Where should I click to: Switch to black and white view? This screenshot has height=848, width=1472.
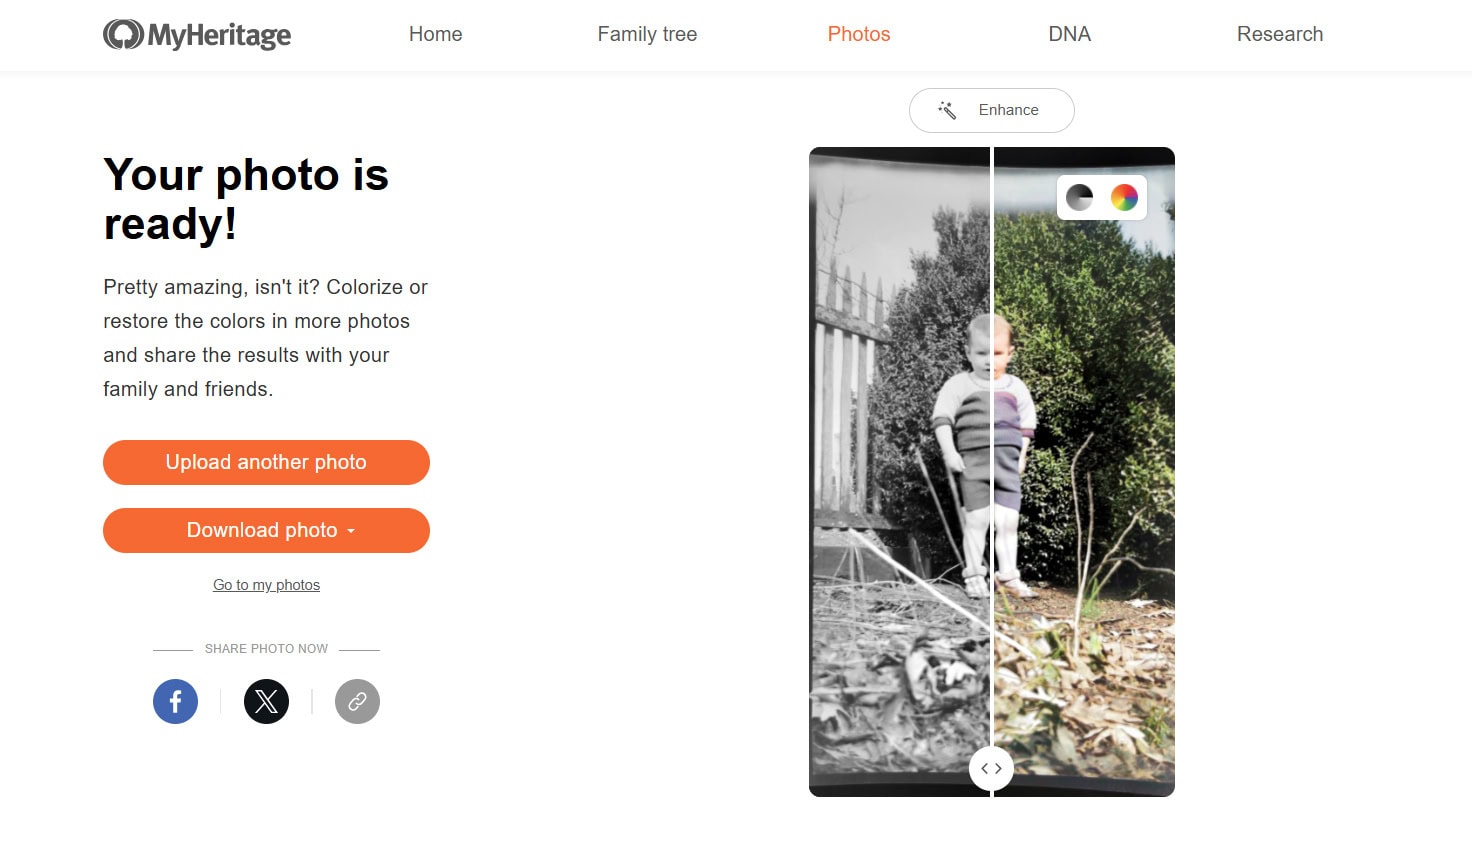tap(1079, 197)
